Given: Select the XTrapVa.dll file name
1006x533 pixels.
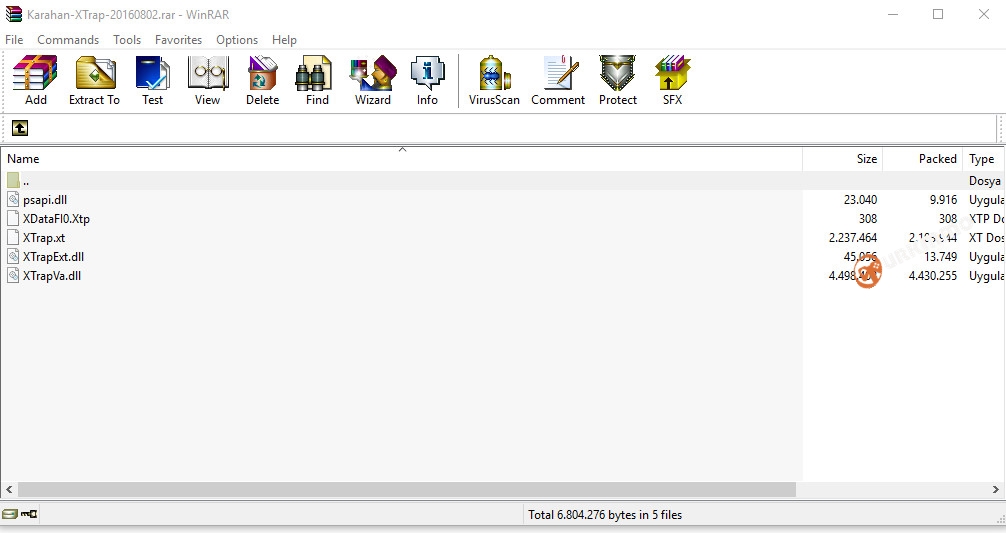Looking at the screenshot, I should pos(52,276).
